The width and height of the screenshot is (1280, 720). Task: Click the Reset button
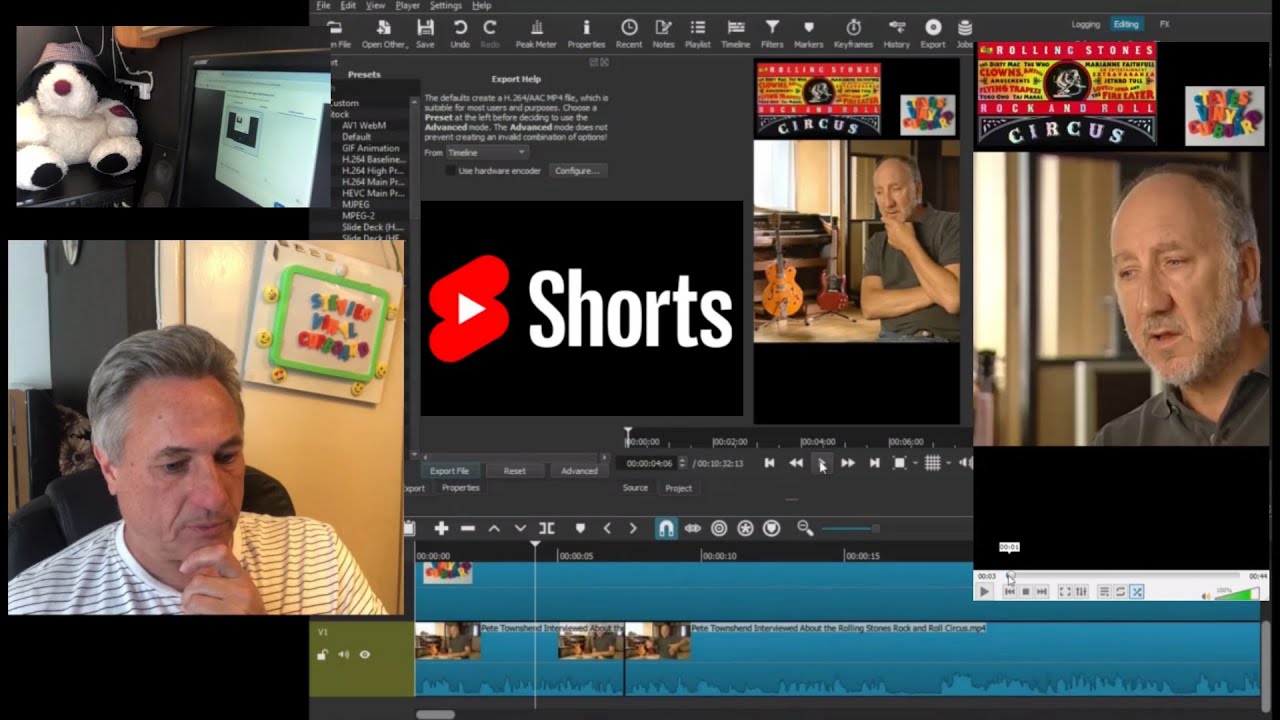[514, 471]
